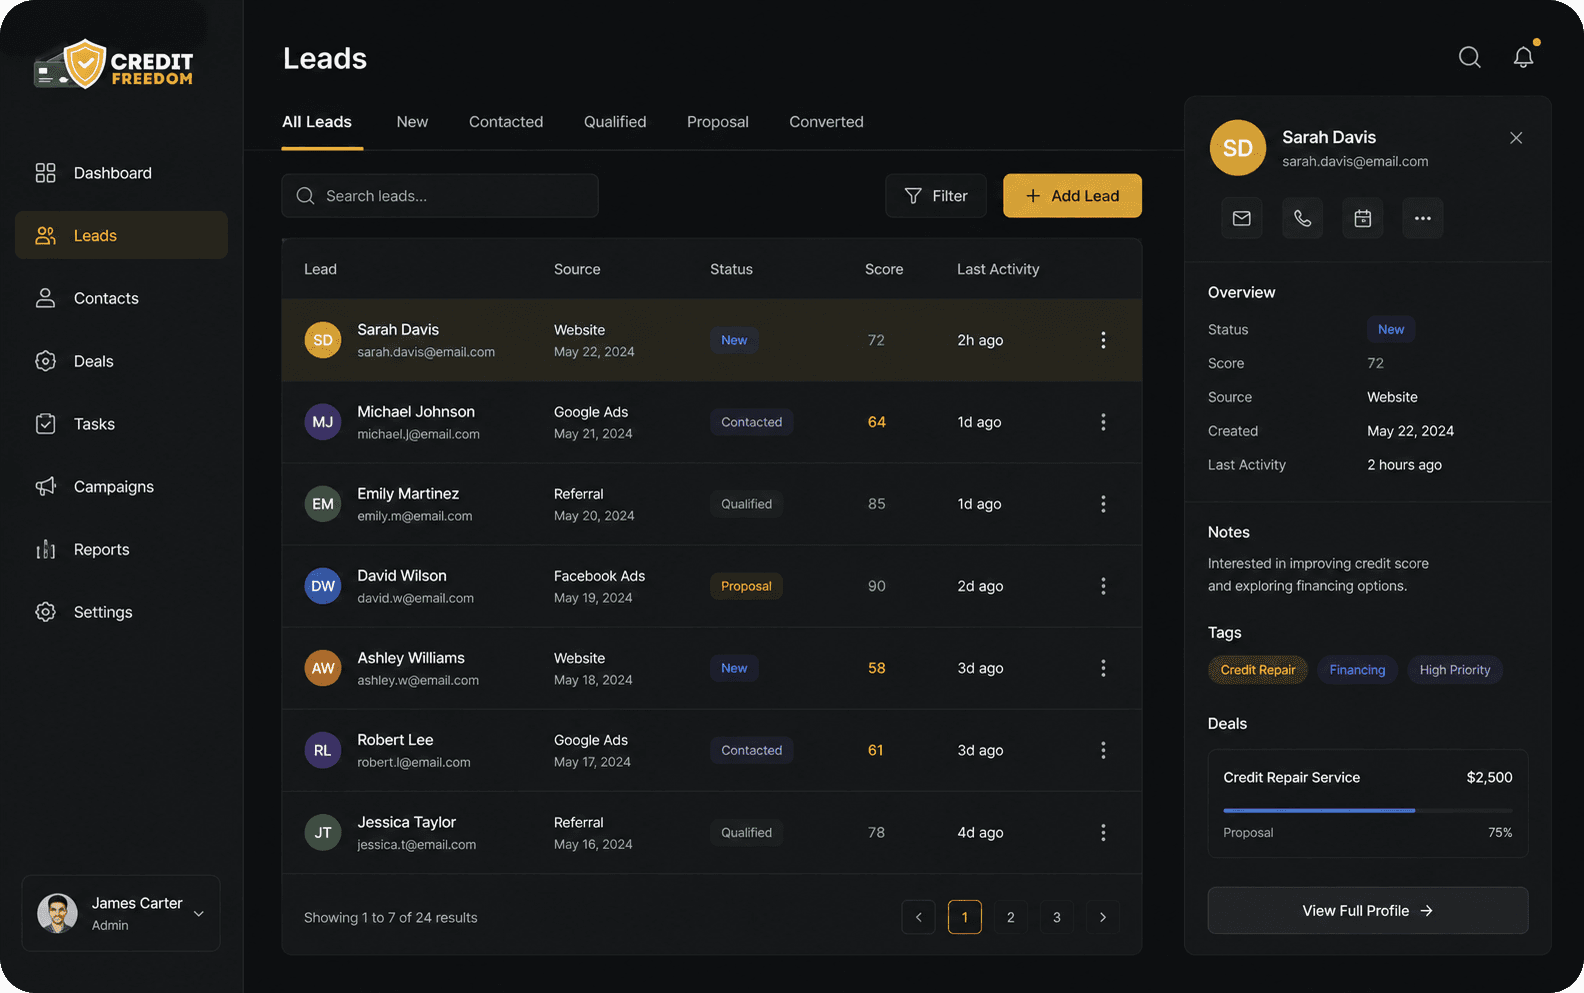Screen dimensions: 1584x993
Task: Click the Add Lead button
Action: 1072,196
